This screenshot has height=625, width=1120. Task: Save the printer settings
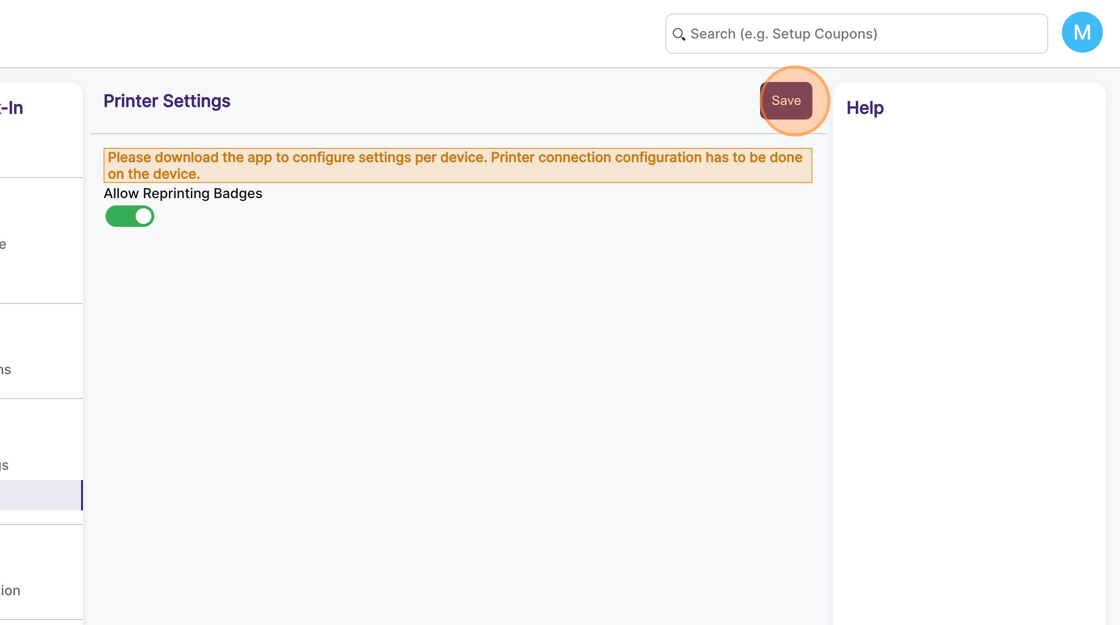tap(786, 101)
